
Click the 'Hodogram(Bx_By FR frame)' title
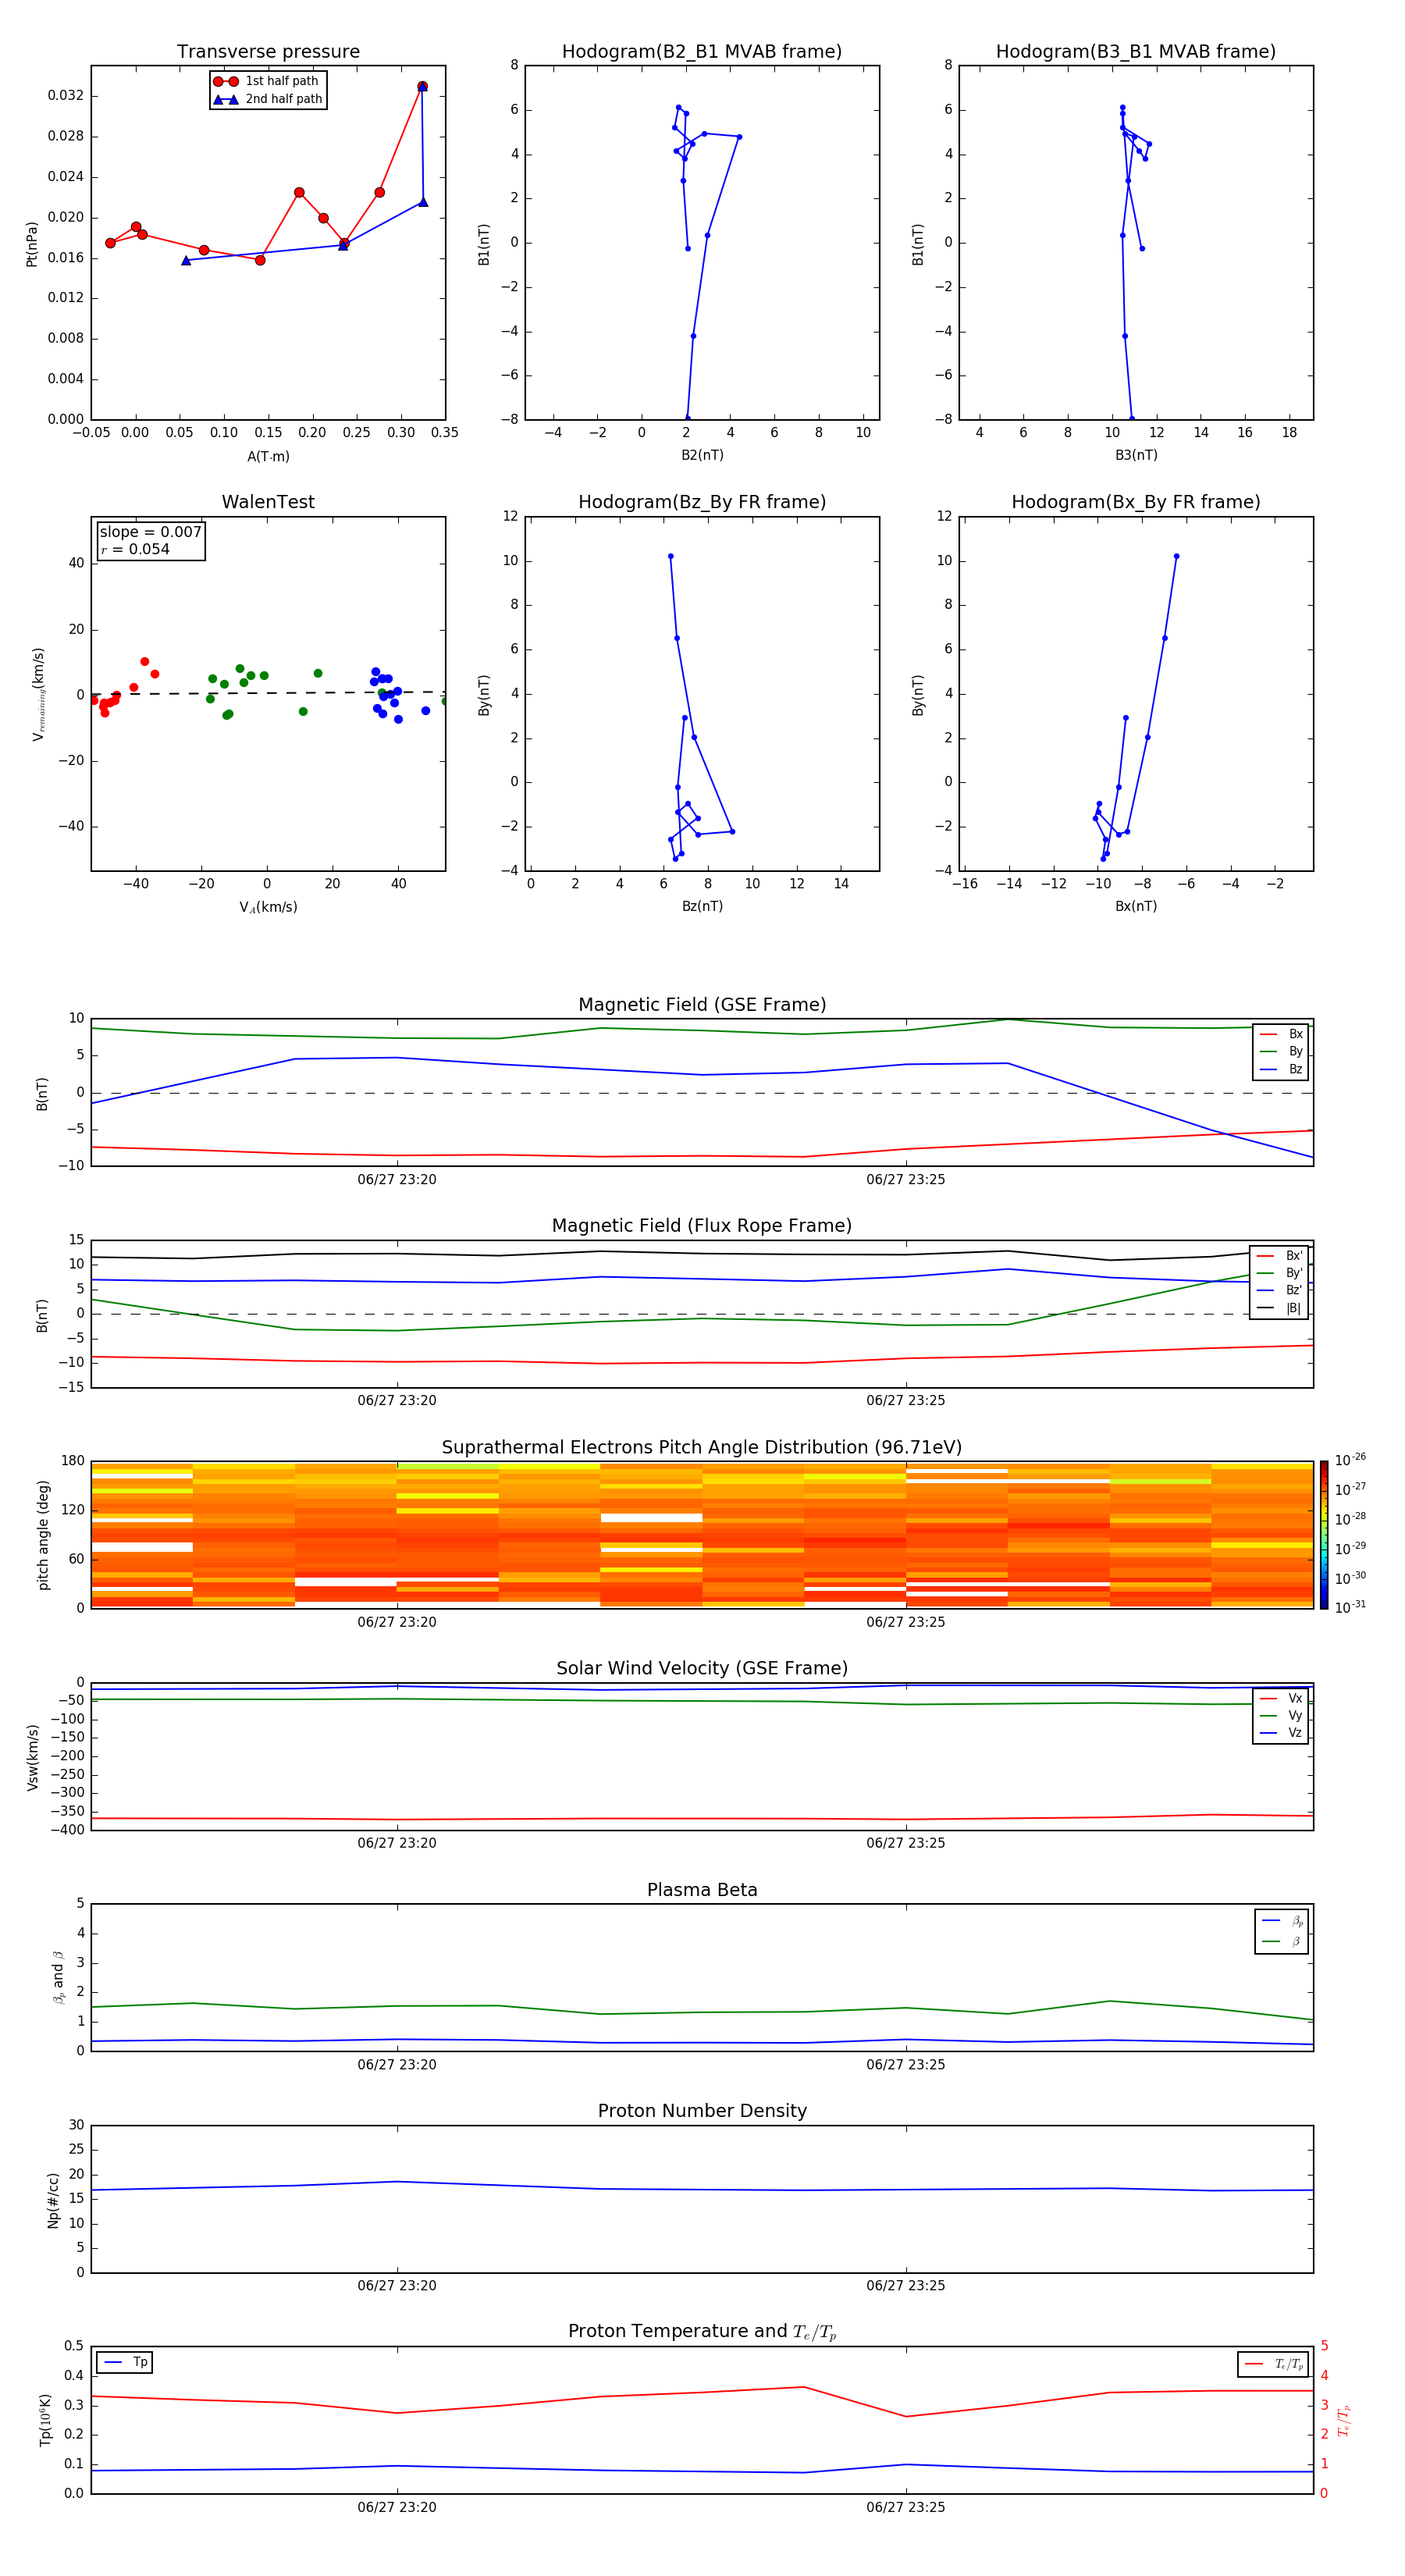[x=1135, y=502]
